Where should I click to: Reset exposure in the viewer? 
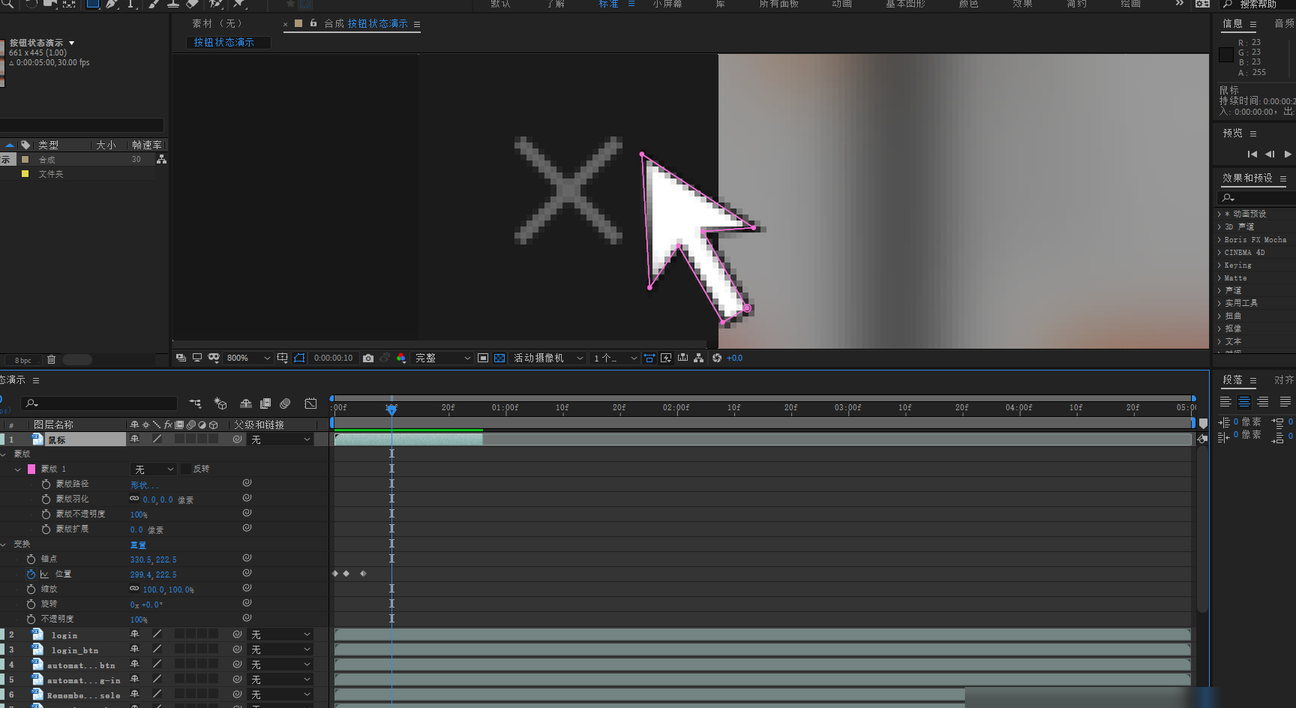tap(717, 358)
